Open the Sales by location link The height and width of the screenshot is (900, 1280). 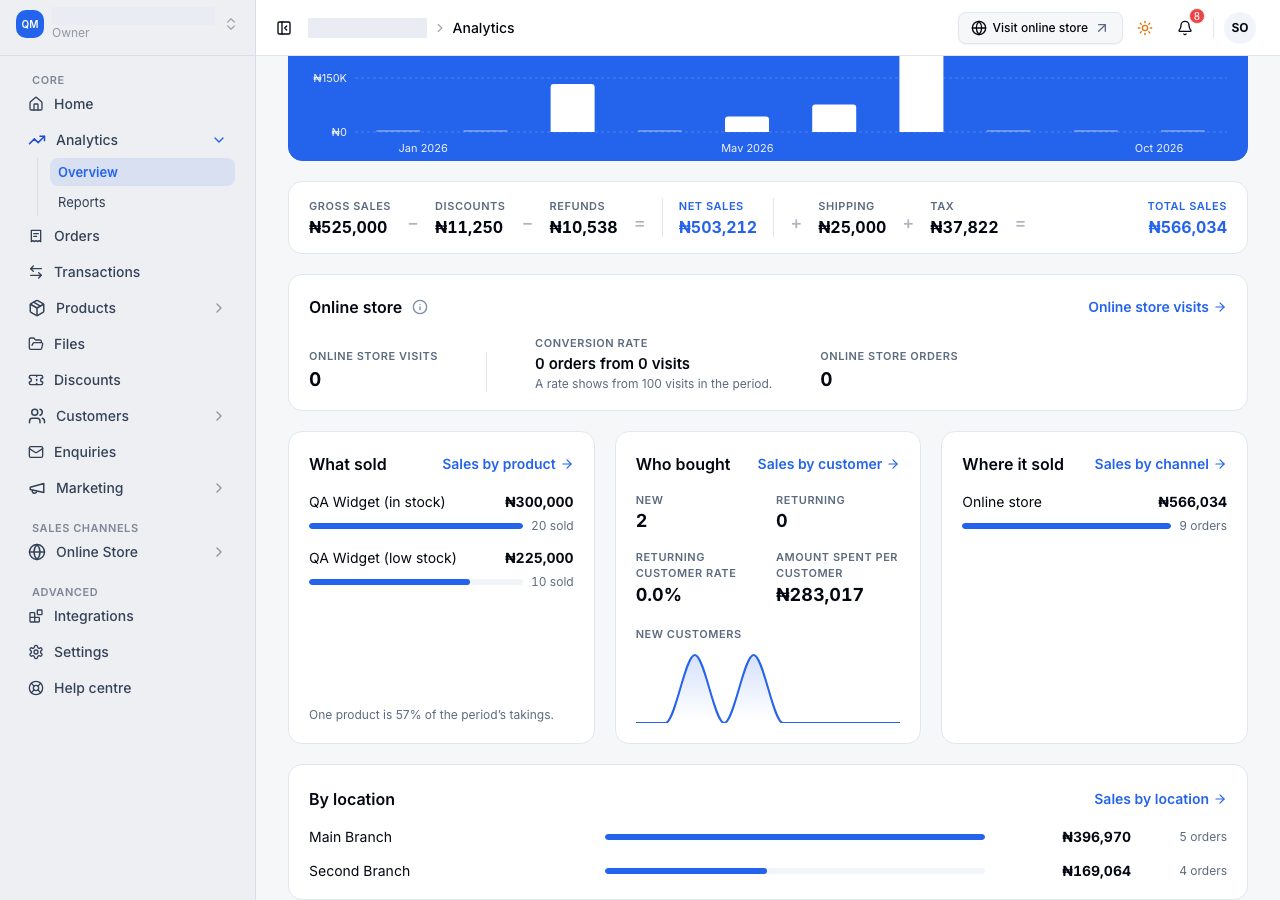coord(1161,799)
